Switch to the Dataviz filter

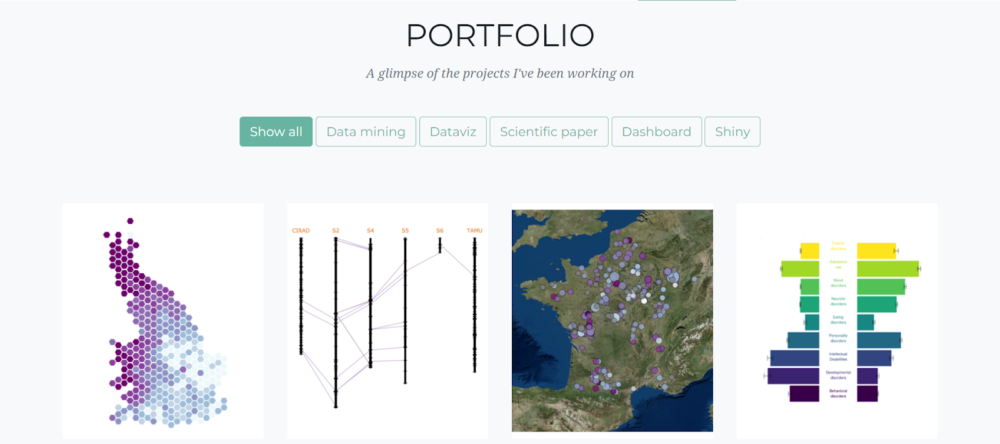[453, 132]
